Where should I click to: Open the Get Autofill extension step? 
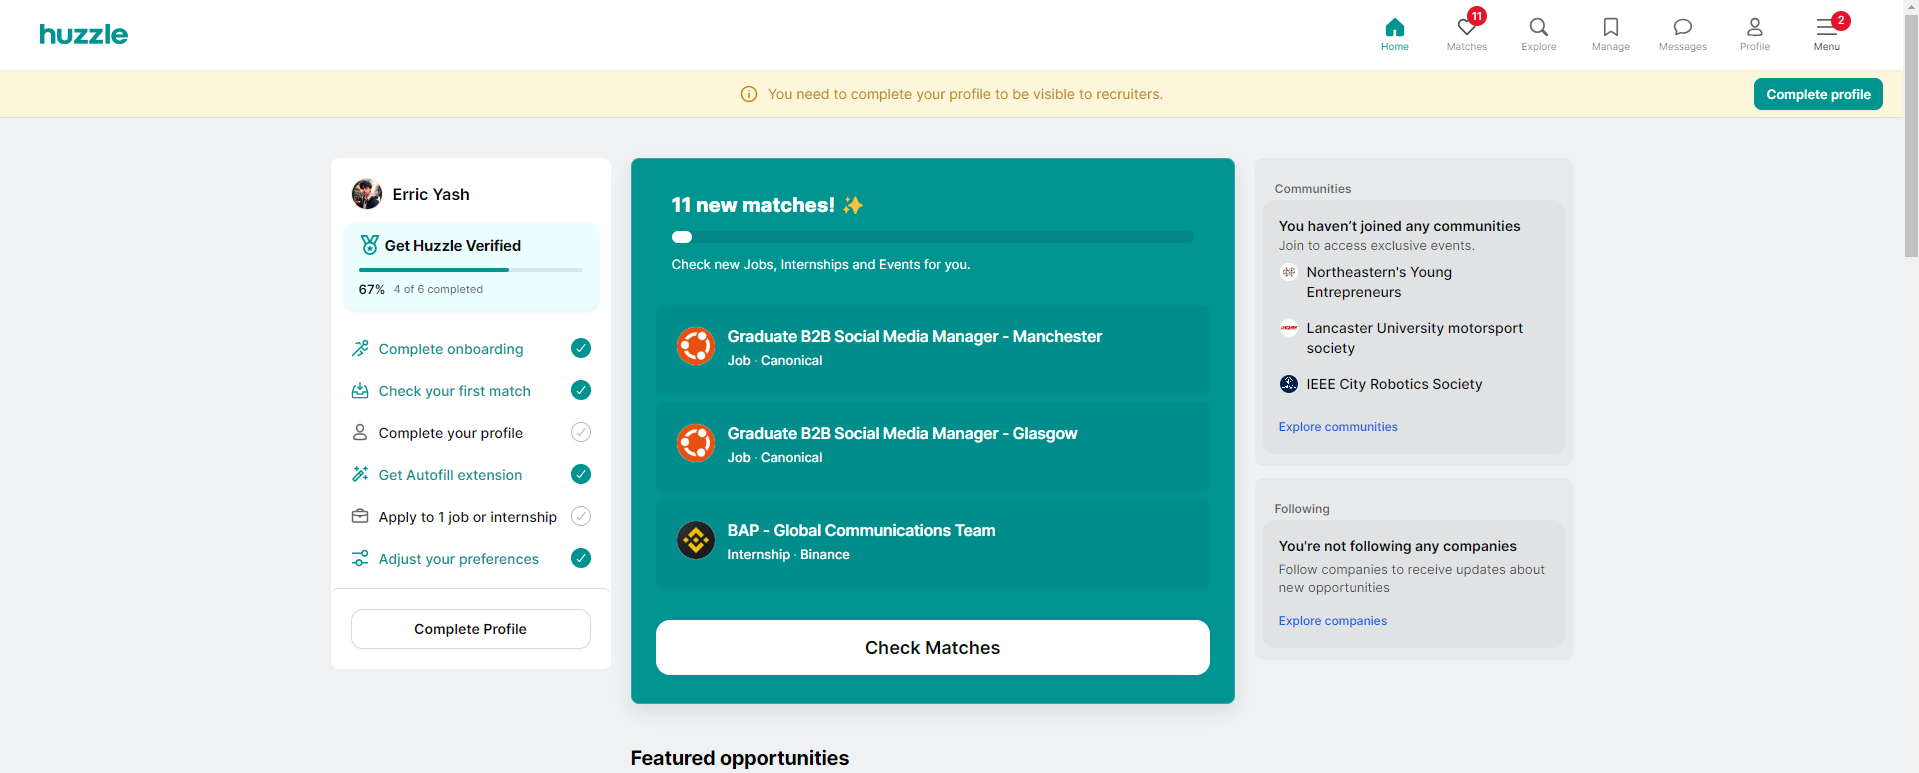471,474
